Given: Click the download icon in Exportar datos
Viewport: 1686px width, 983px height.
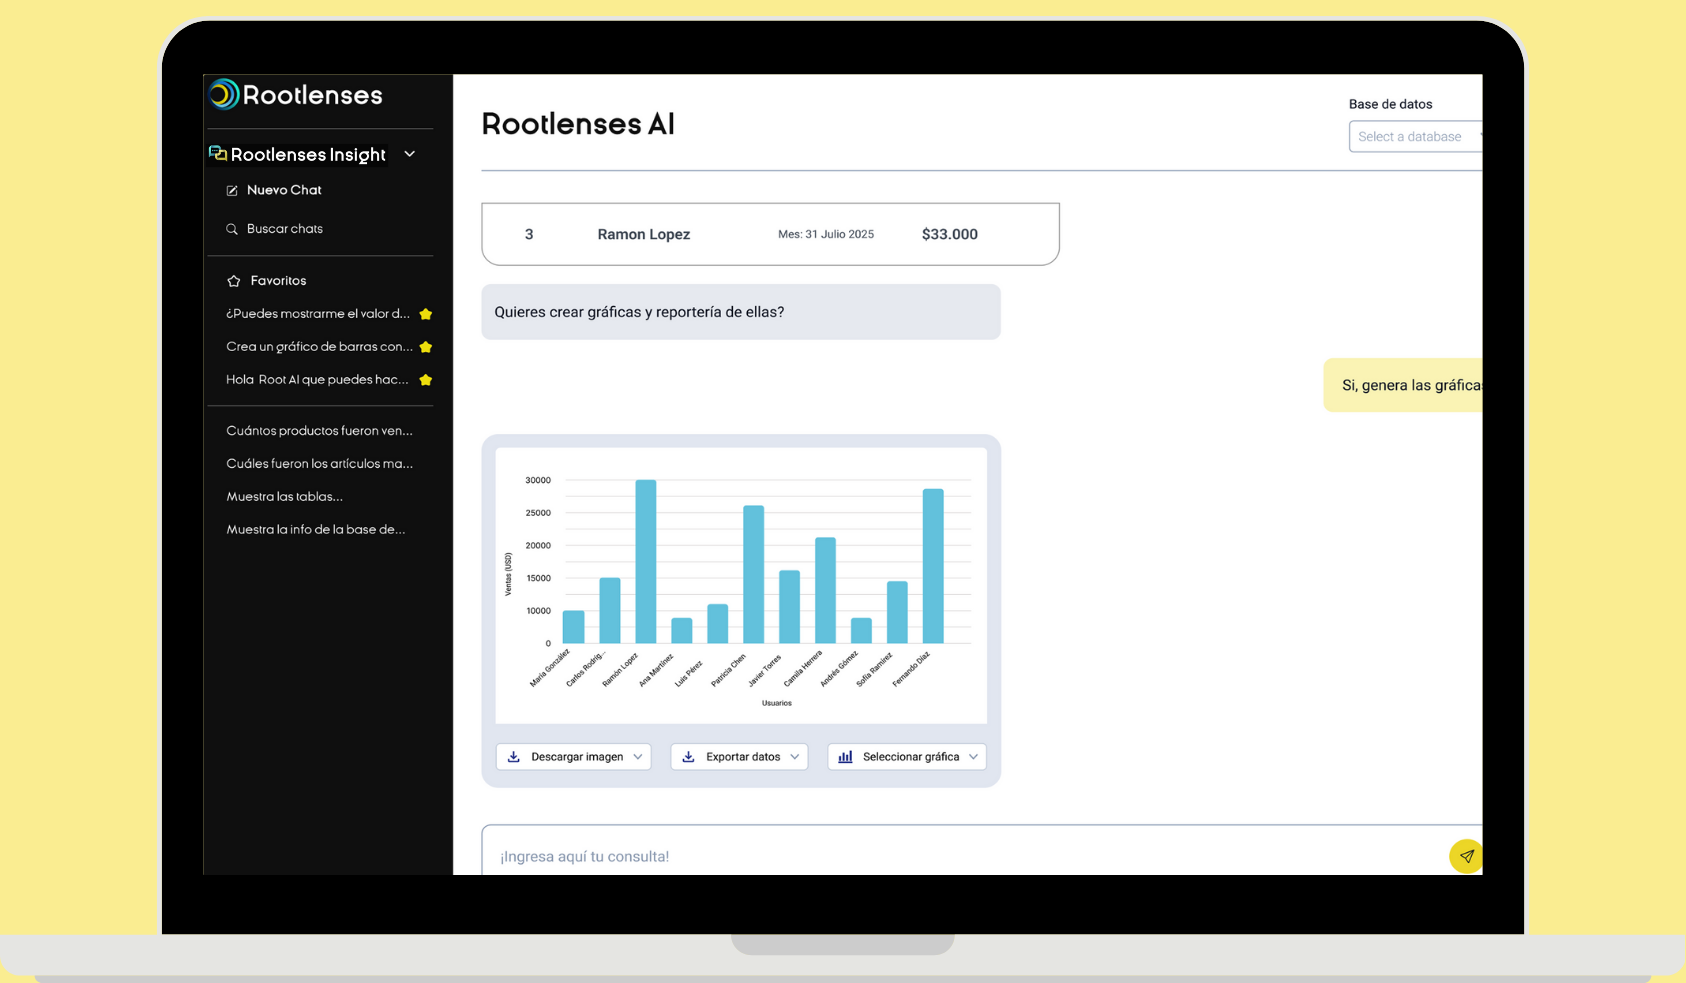Looking at the screenshot, I should (x=688, y=757).
